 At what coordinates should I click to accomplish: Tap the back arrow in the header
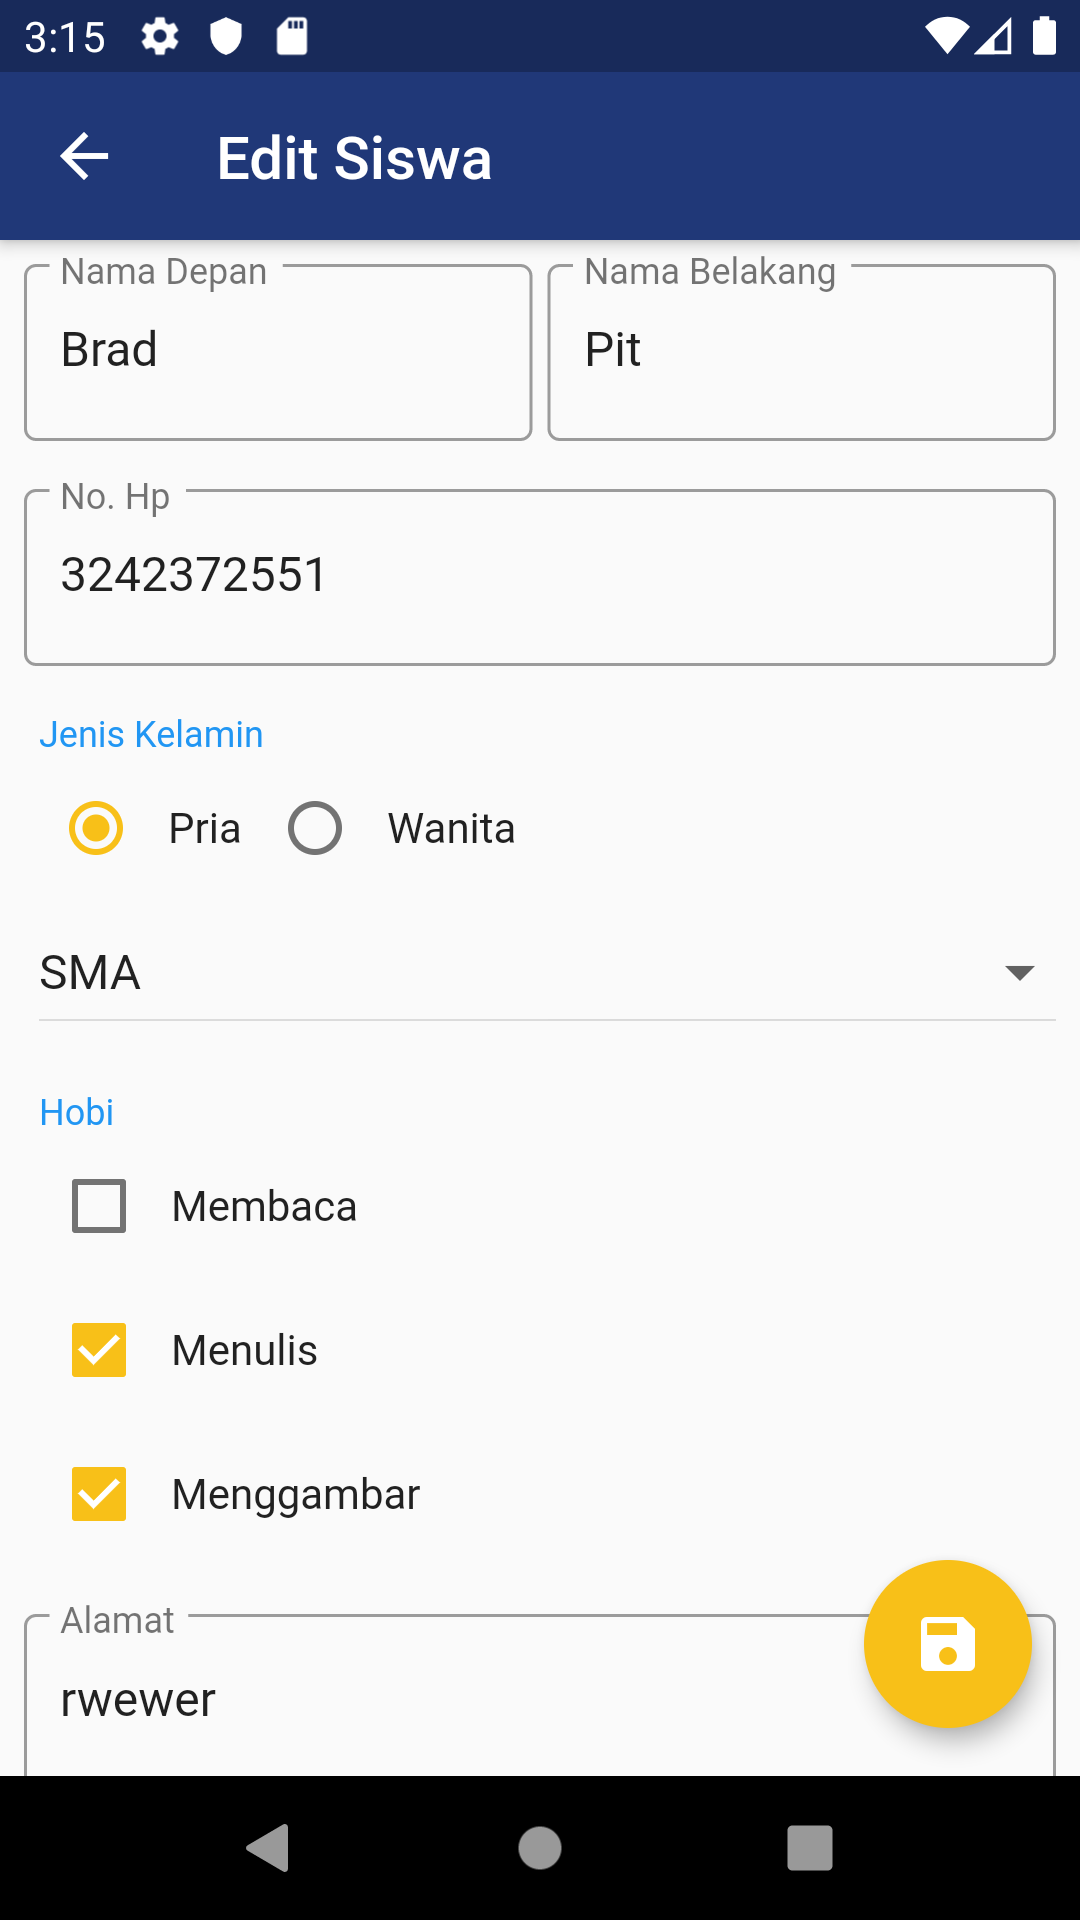coord(84,157)
